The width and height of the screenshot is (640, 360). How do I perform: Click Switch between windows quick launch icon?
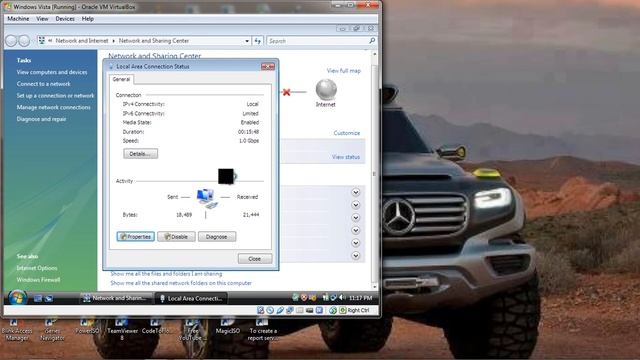49,298
